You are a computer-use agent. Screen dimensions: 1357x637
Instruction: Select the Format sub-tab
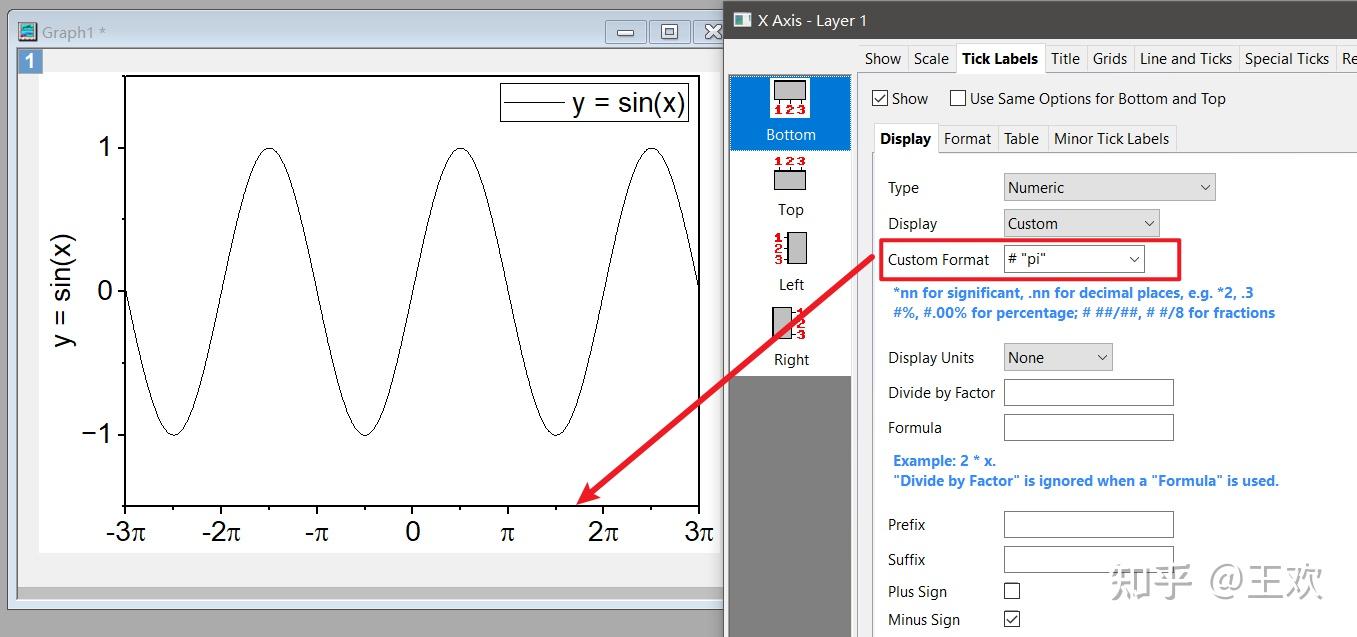point(967,138)
